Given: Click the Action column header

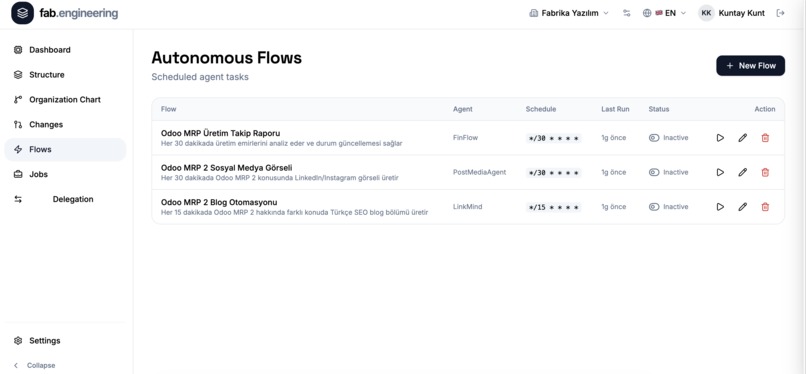Looking at the screenshot, I should pos(765,109).
